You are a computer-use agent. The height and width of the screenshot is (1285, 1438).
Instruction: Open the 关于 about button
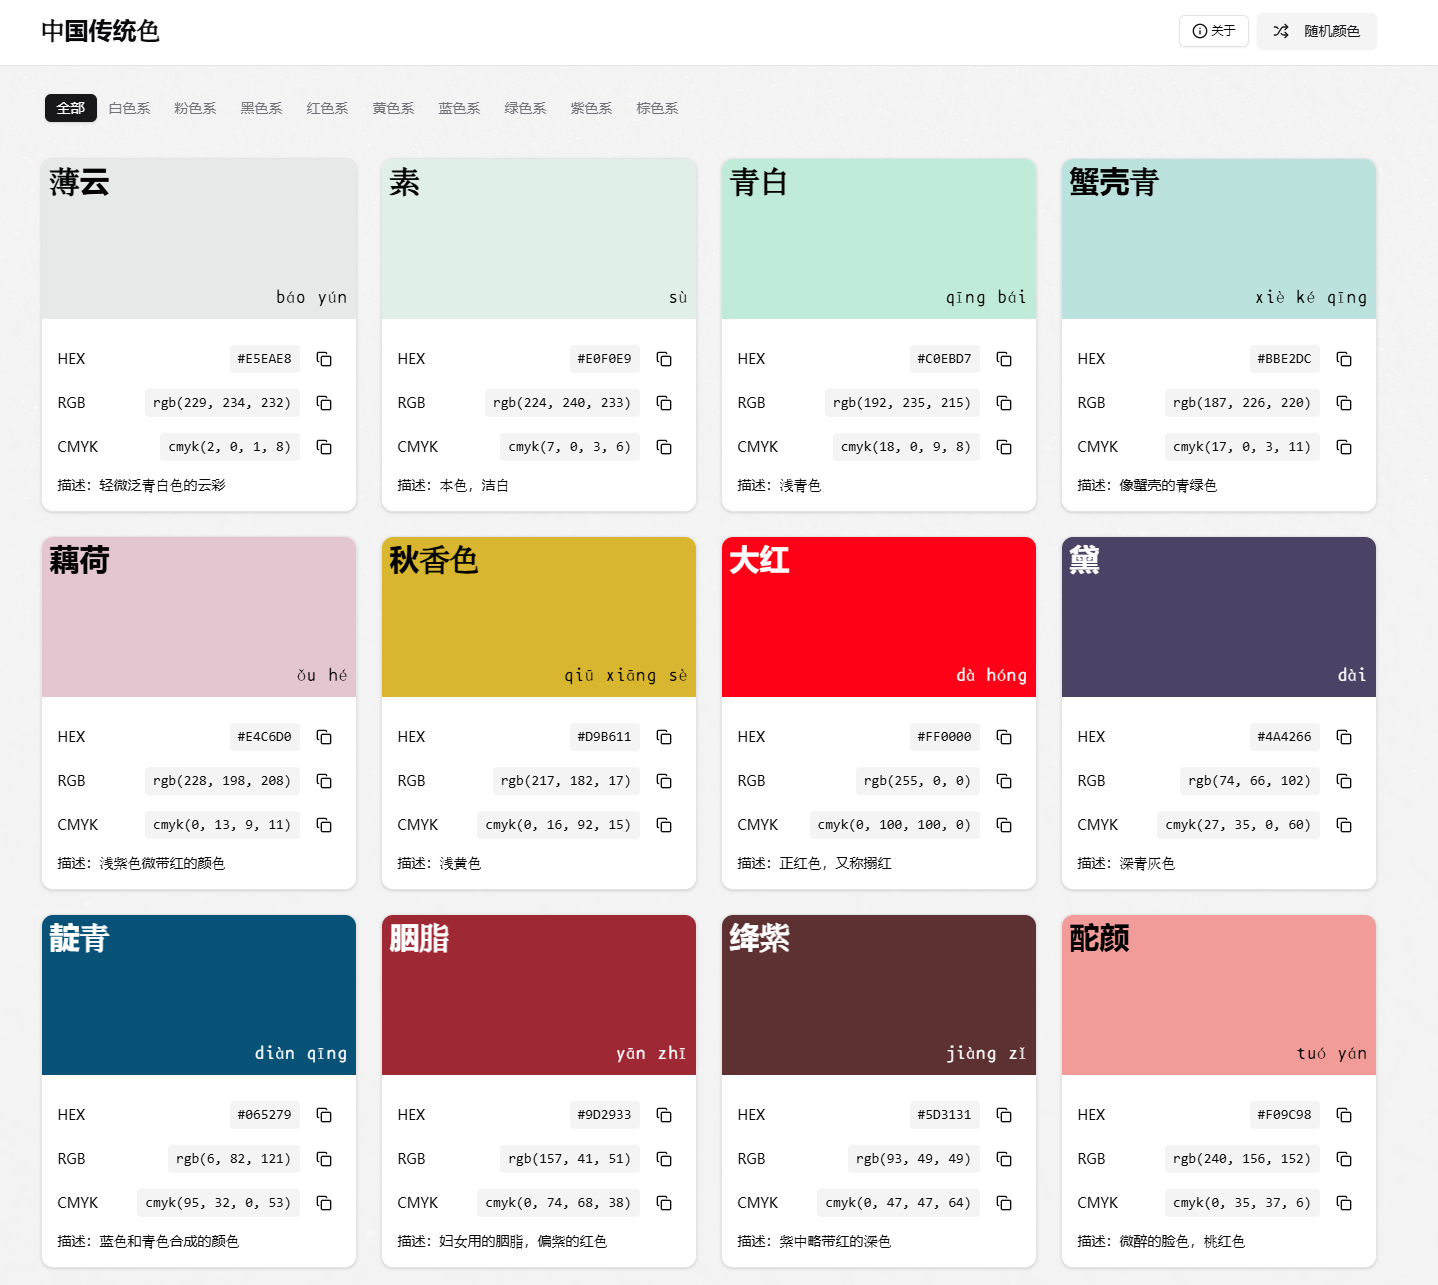[x=1214, y=31]
